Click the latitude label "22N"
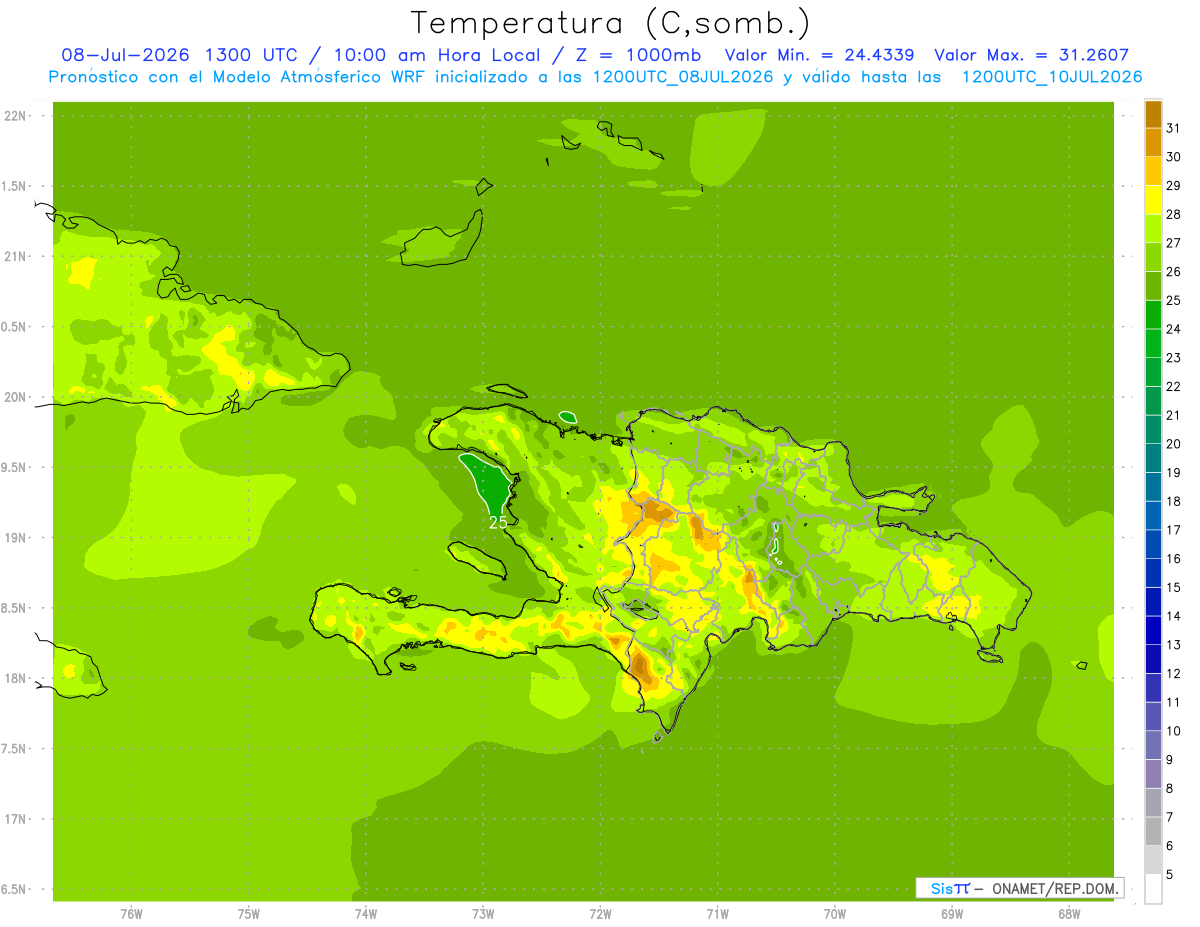This screenshot has width=1200, height=927. [x=15, y=116]
